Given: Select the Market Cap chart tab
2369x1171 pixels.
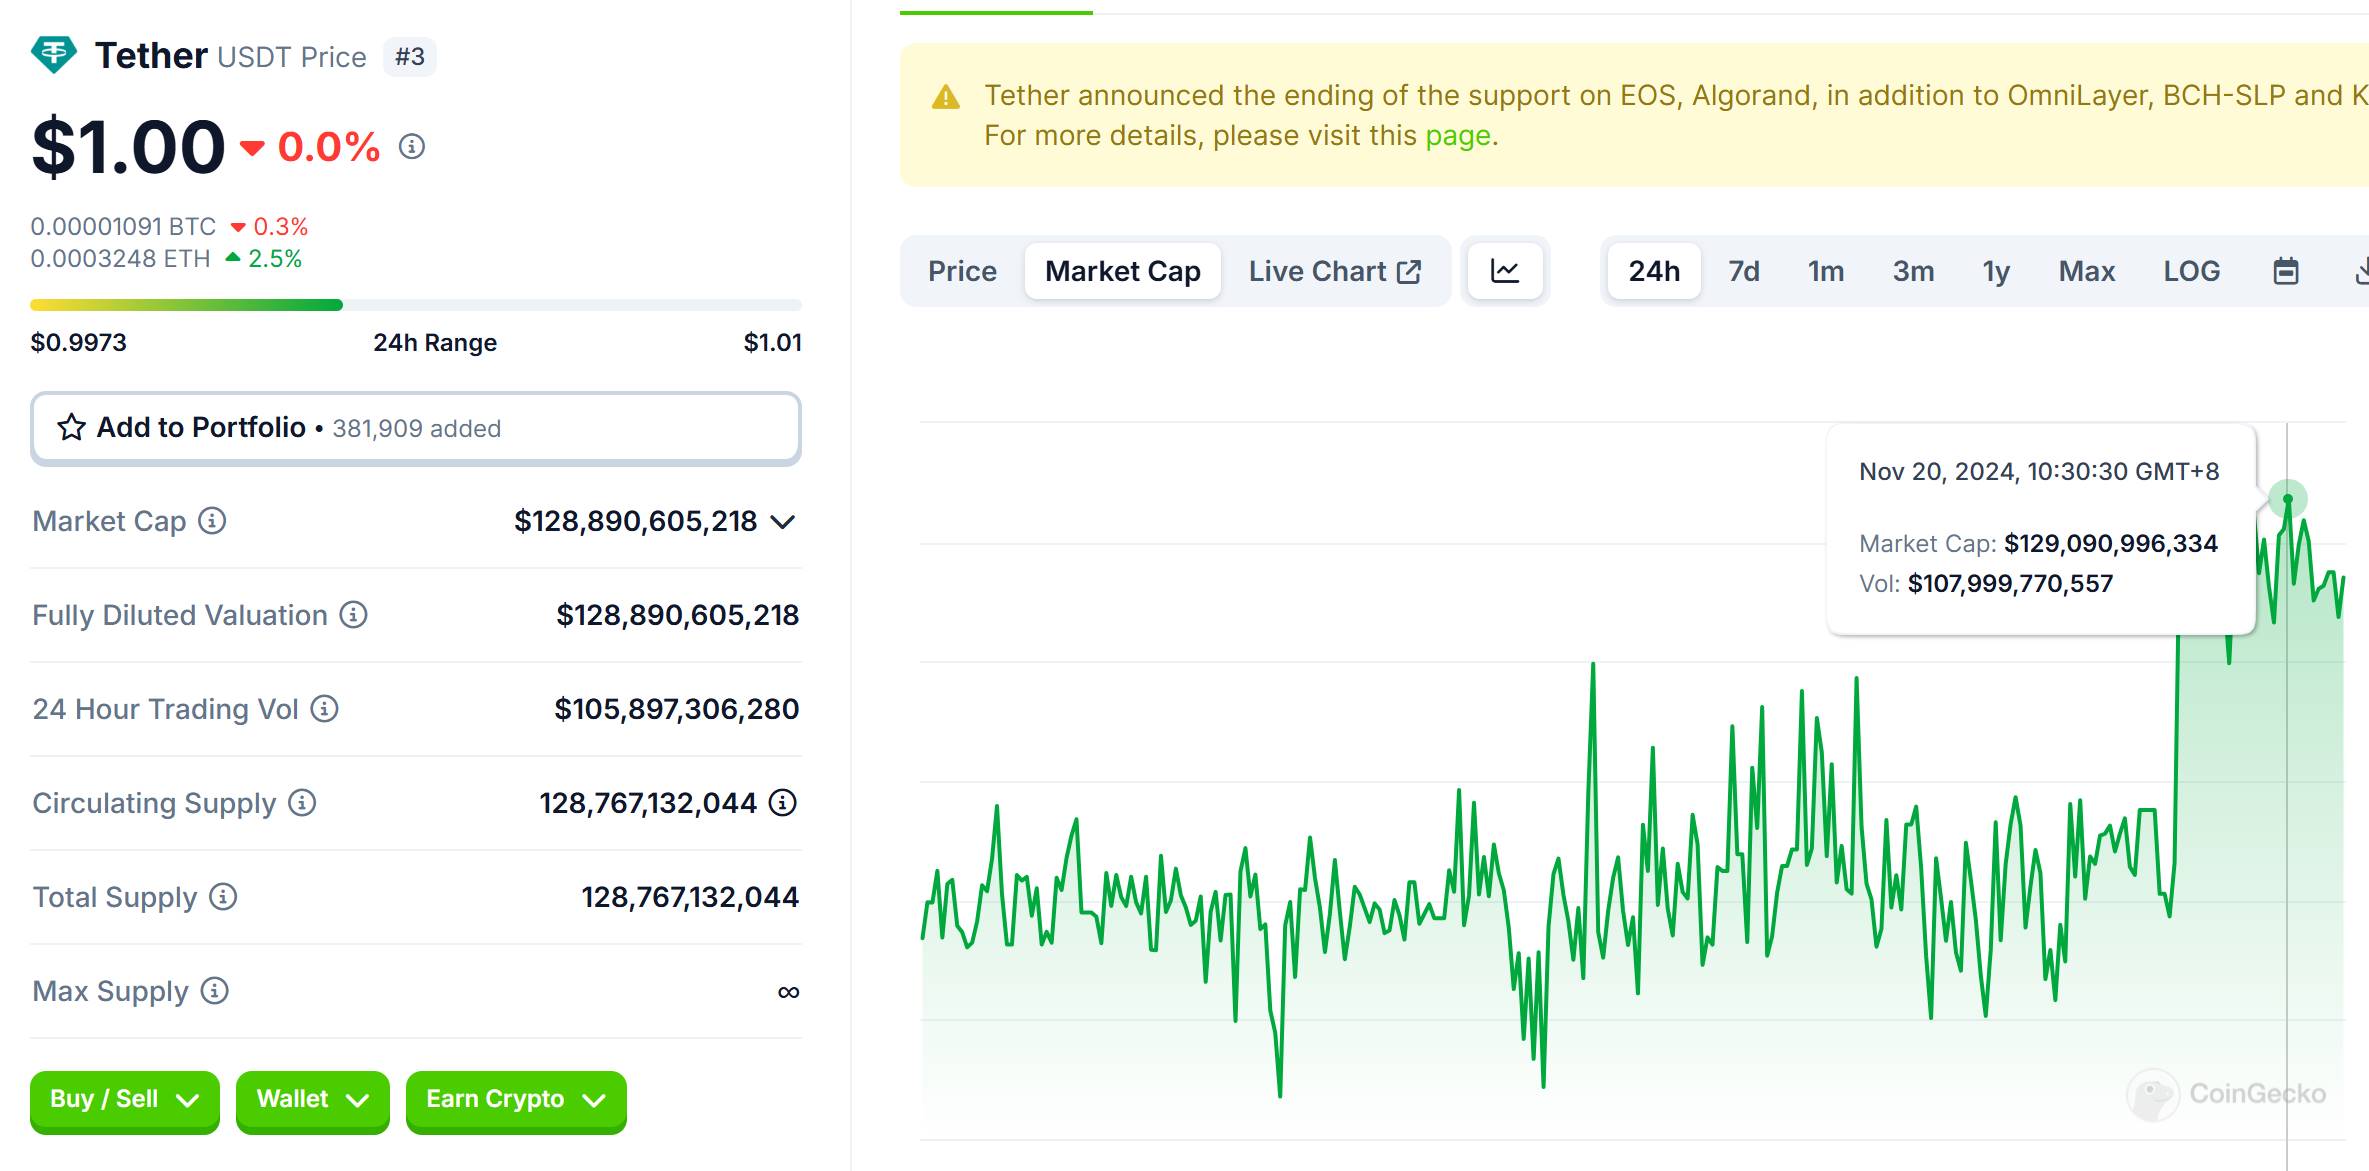Looking at the screenshot, I should point(1123,271).
